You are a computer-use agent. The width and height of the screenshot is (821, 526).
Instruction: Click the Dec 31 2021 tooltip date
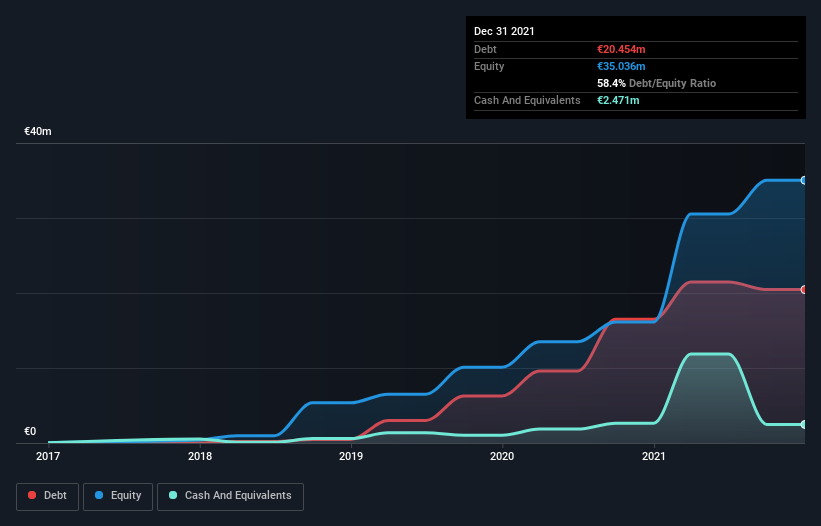click(x=504, y=31)
